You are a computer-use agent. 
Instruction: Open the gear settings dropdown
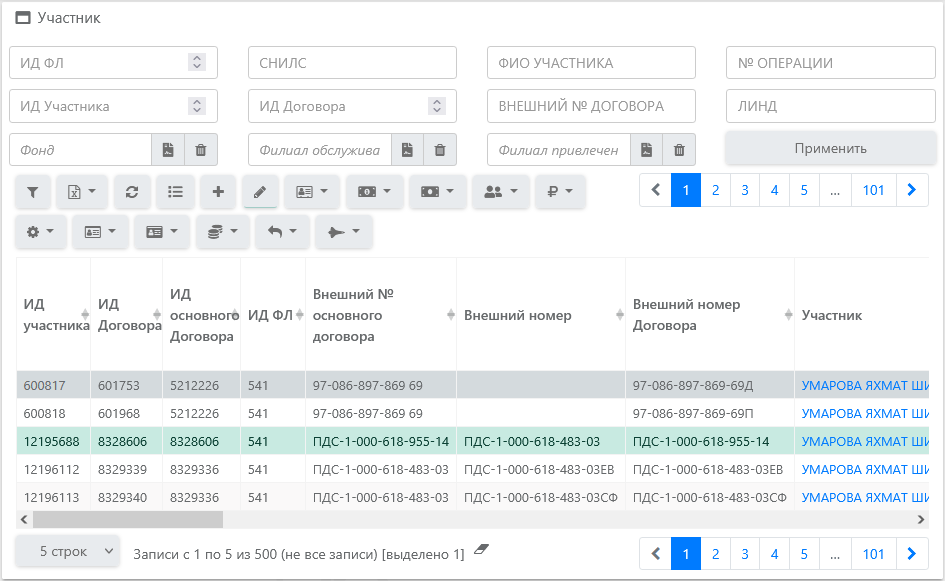(x=40, y=231)
